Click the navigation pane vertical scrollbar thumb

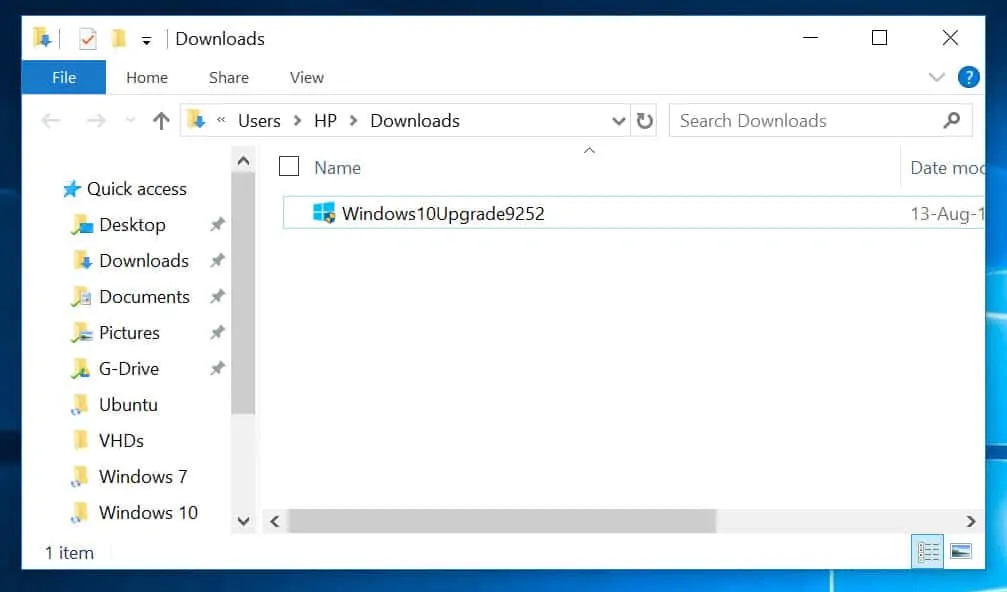click(x=243, y=293)
